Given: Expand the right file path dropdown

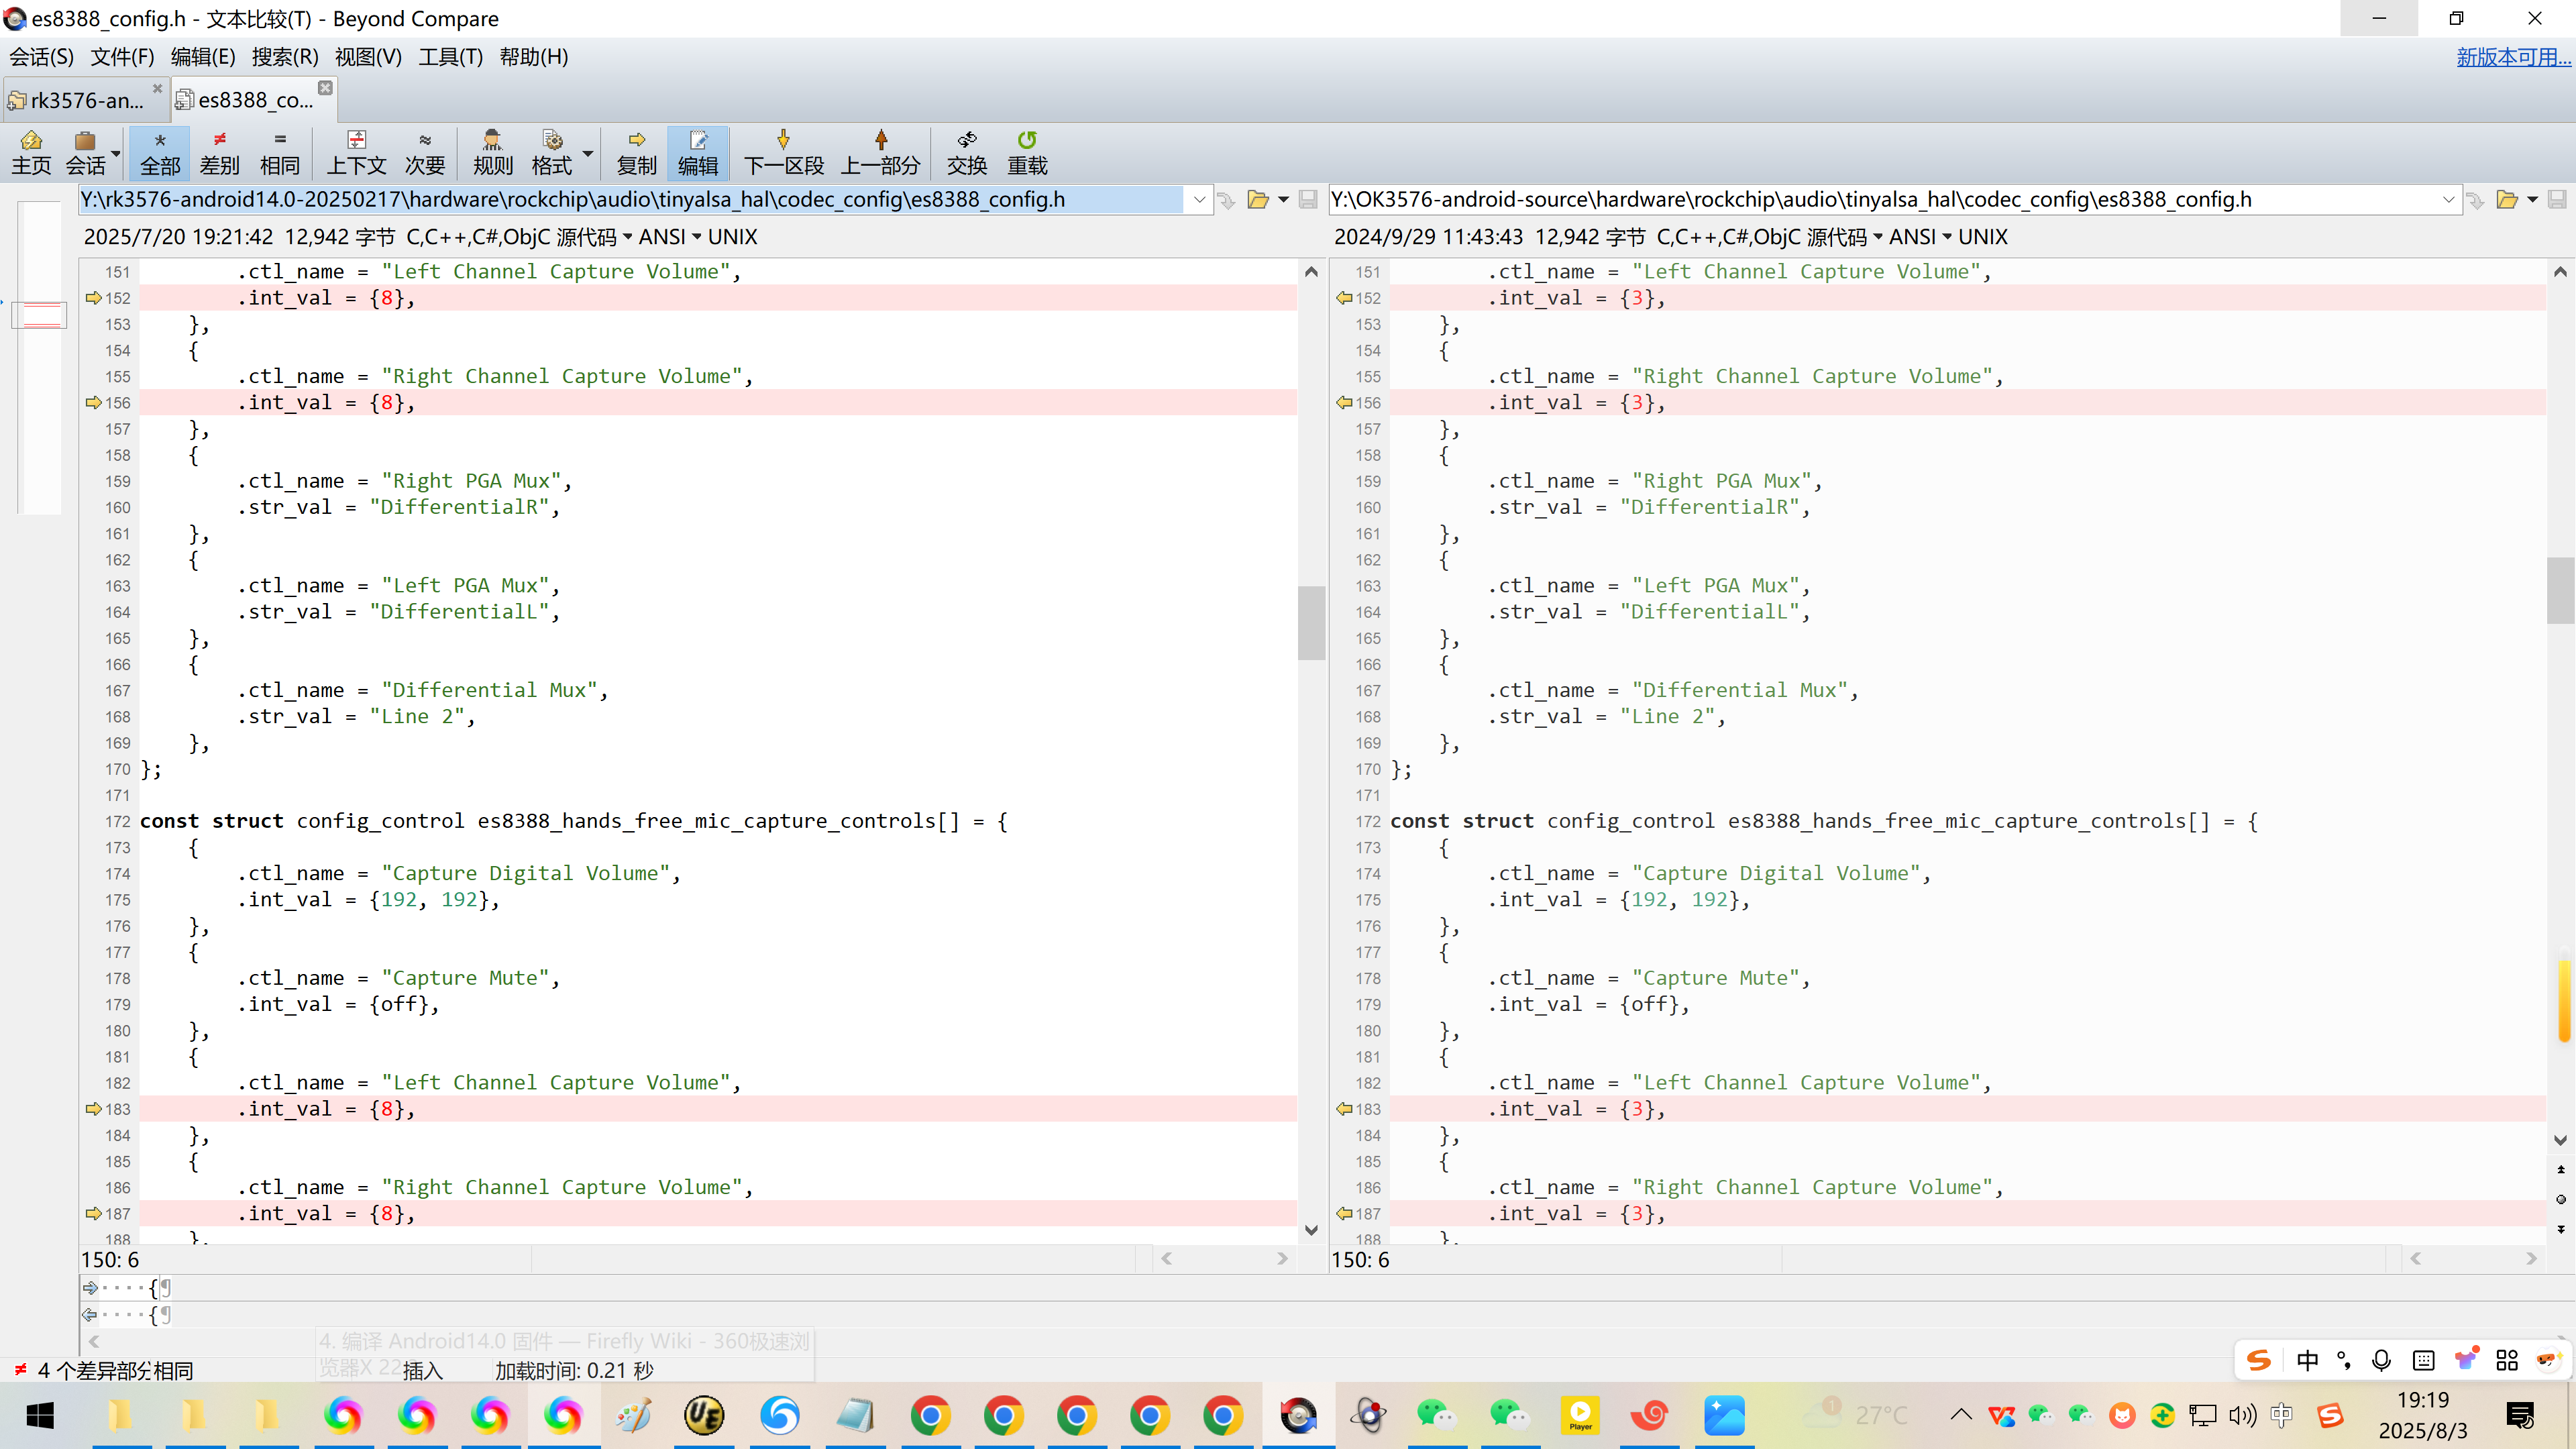Looking at the screenshot, I should 2448,200.
